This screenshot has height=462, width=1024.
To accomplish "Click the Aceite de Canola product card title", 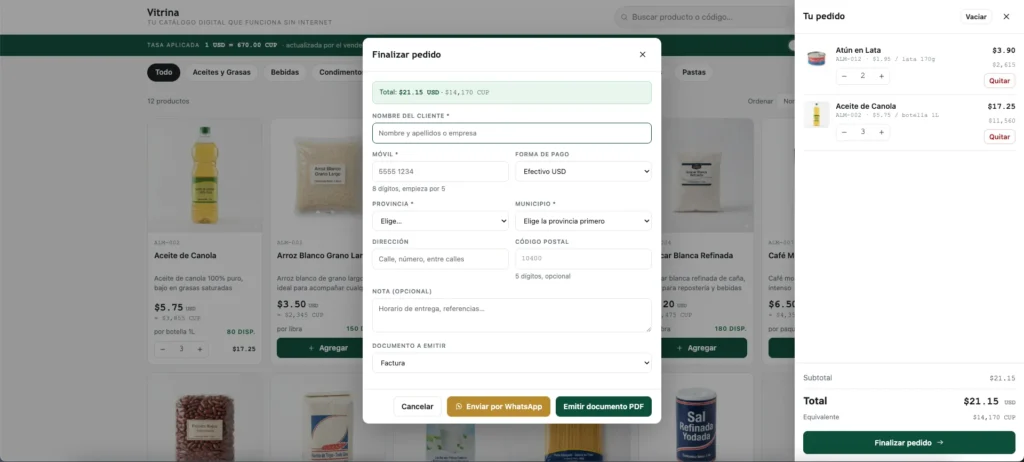I will [185, 256].
